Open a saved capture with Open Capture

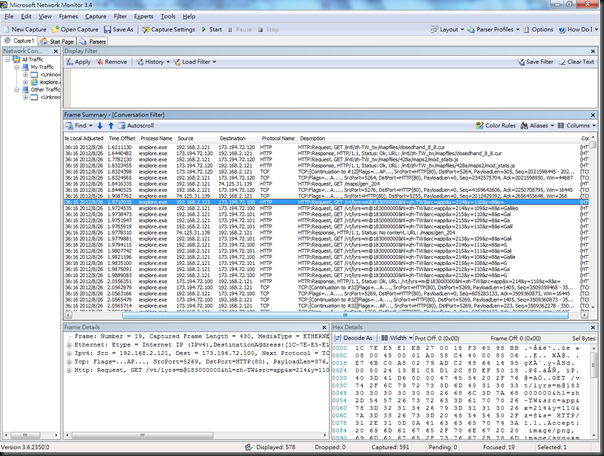[75, 30]
